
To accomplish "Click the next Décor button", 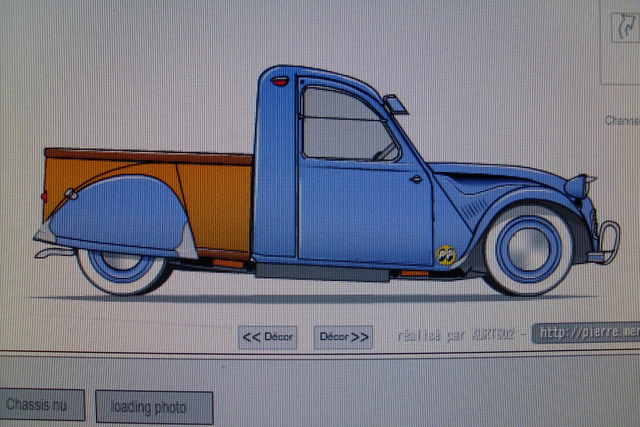I will pos(343,338).
